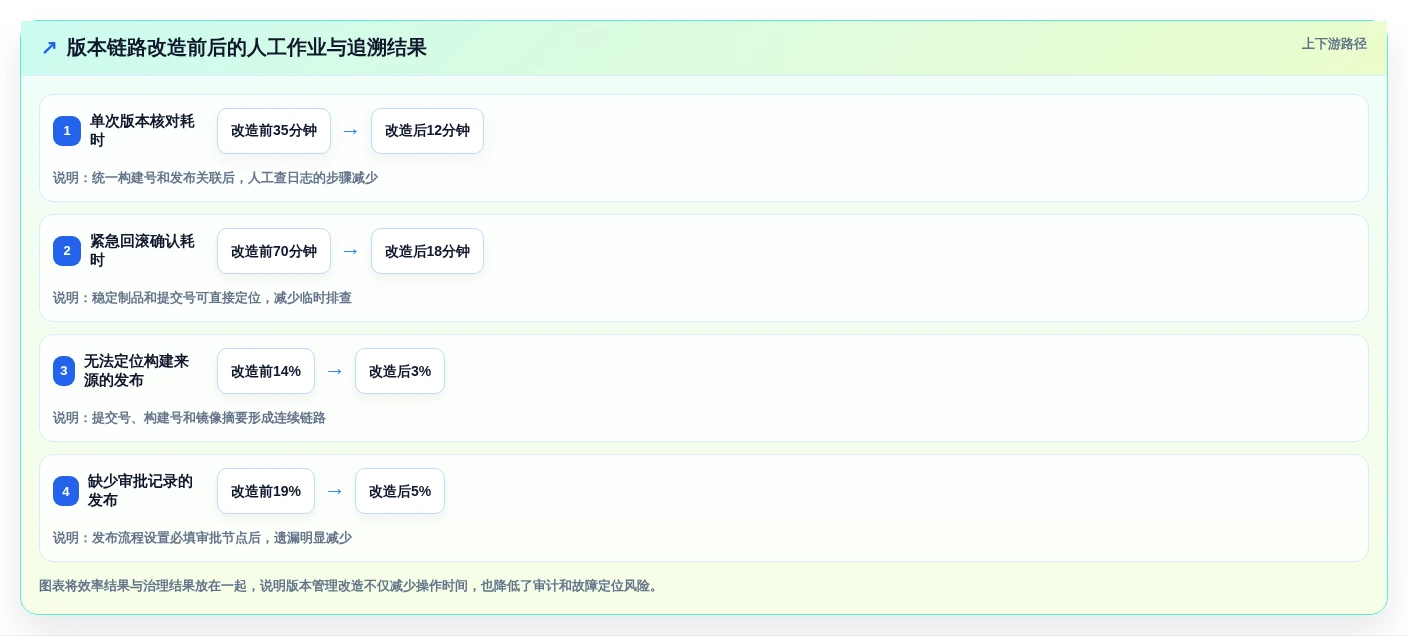Select the 改造后18分钟 chip

427,251
